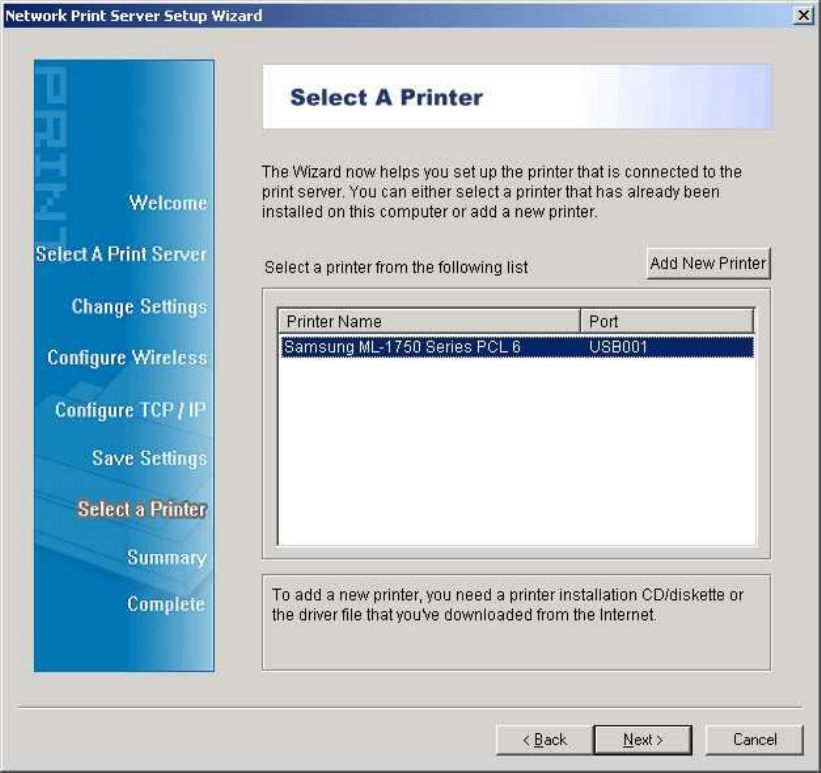Click the Printer Name column header
This screenshot has height=773, width=821.
[x=429, y=321]
